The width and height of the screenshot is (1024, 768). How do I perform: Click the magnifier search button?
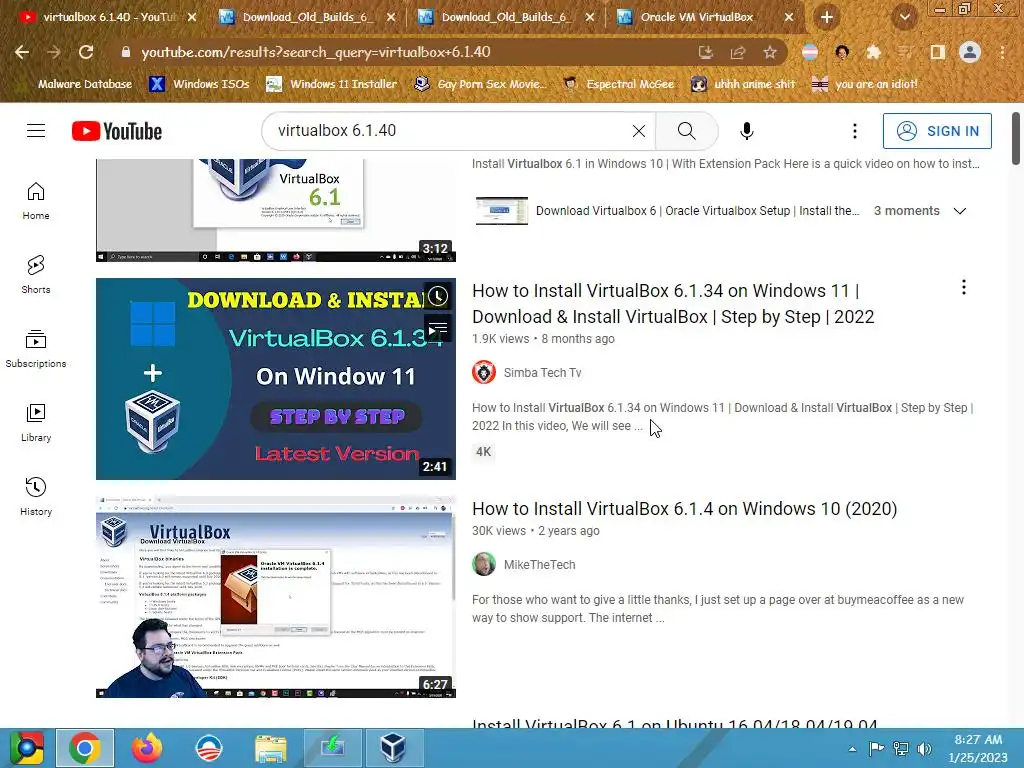point(686,131)
